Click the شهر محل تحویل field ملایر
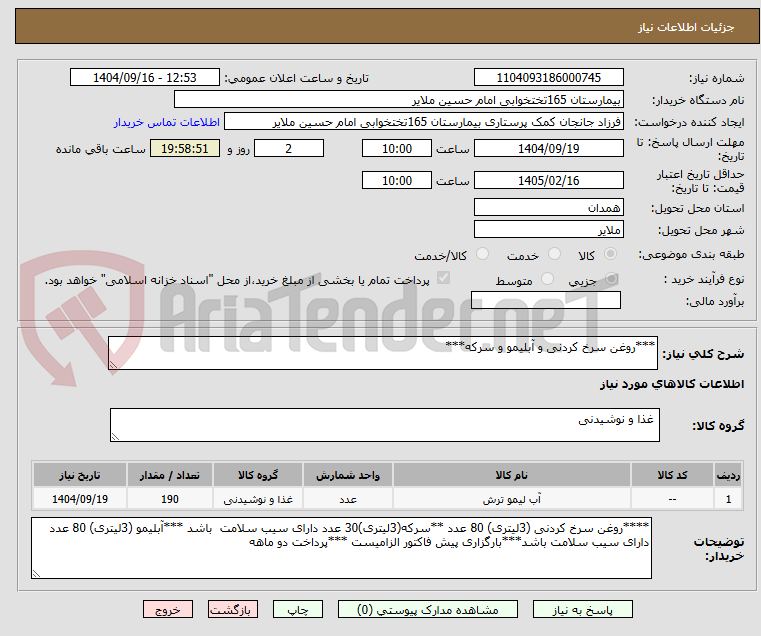The image size is (761, 636). [x=548, y=229]
